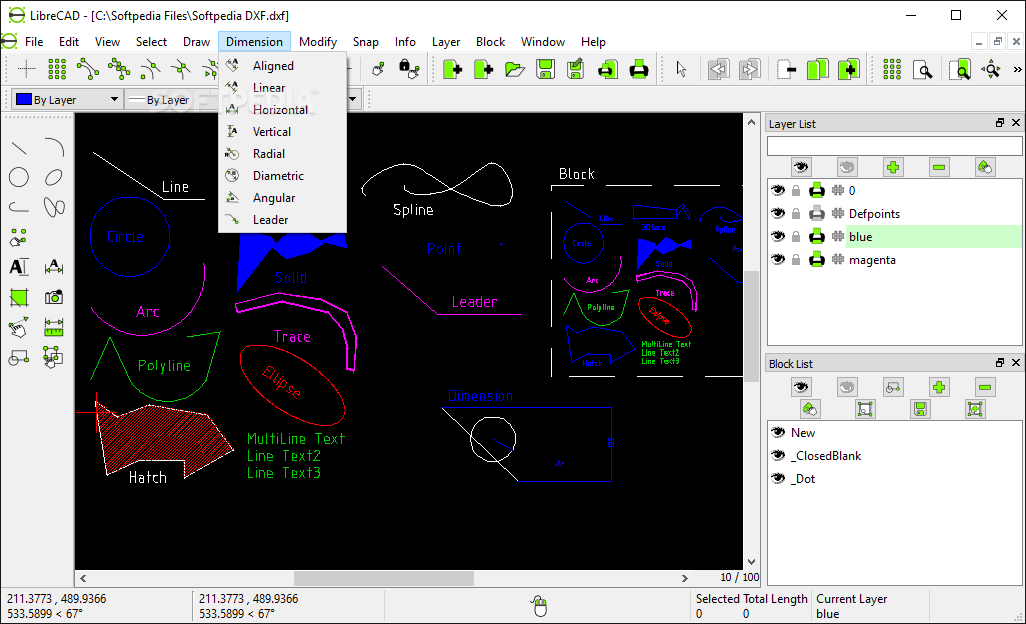Float the Layer List panel
The image size is (1026, 624).
pyautogui.click(x=1000, y=123)
